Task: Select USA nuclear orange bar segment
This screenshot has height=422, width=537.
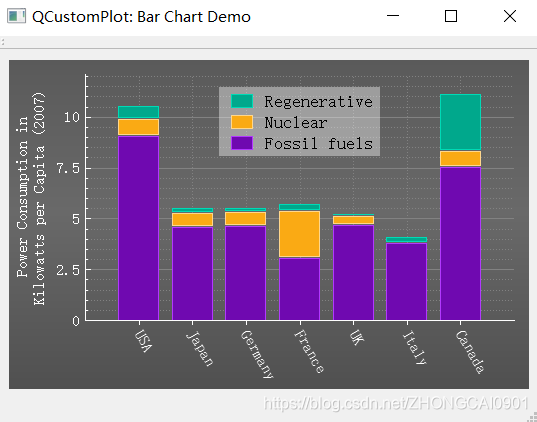Action: point(138,127)
